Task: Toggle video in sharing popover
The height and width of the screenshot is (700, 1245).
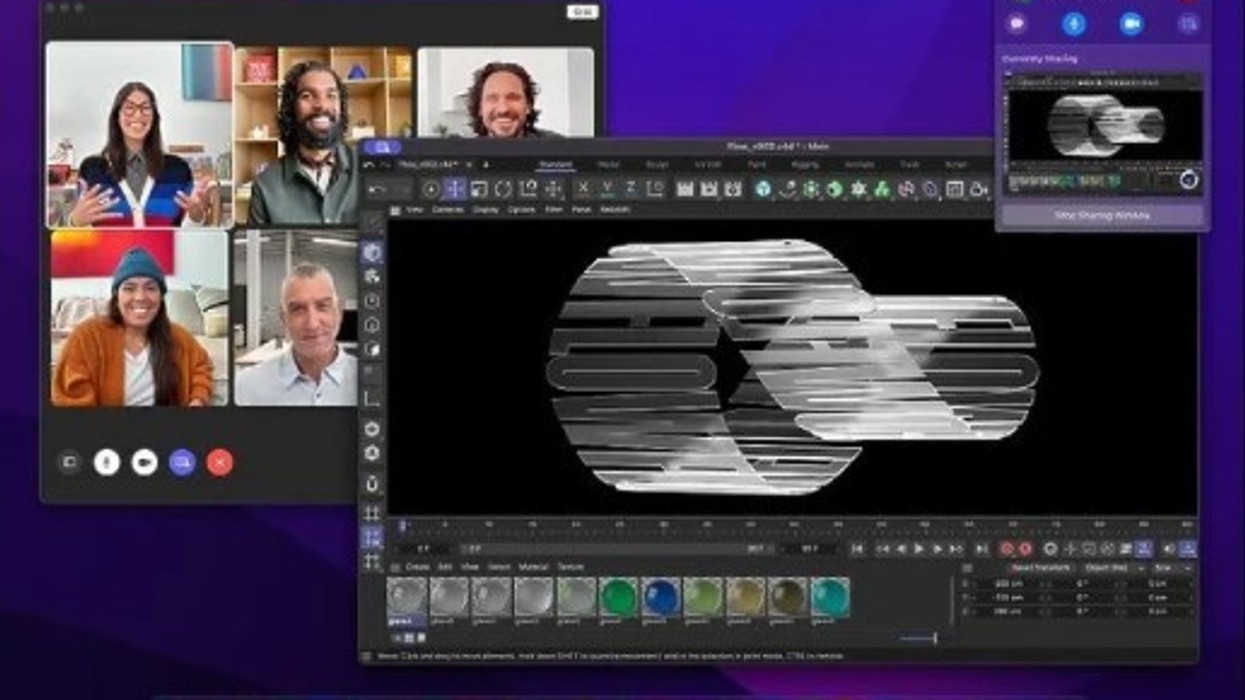Action: [x=1131, y=24]
